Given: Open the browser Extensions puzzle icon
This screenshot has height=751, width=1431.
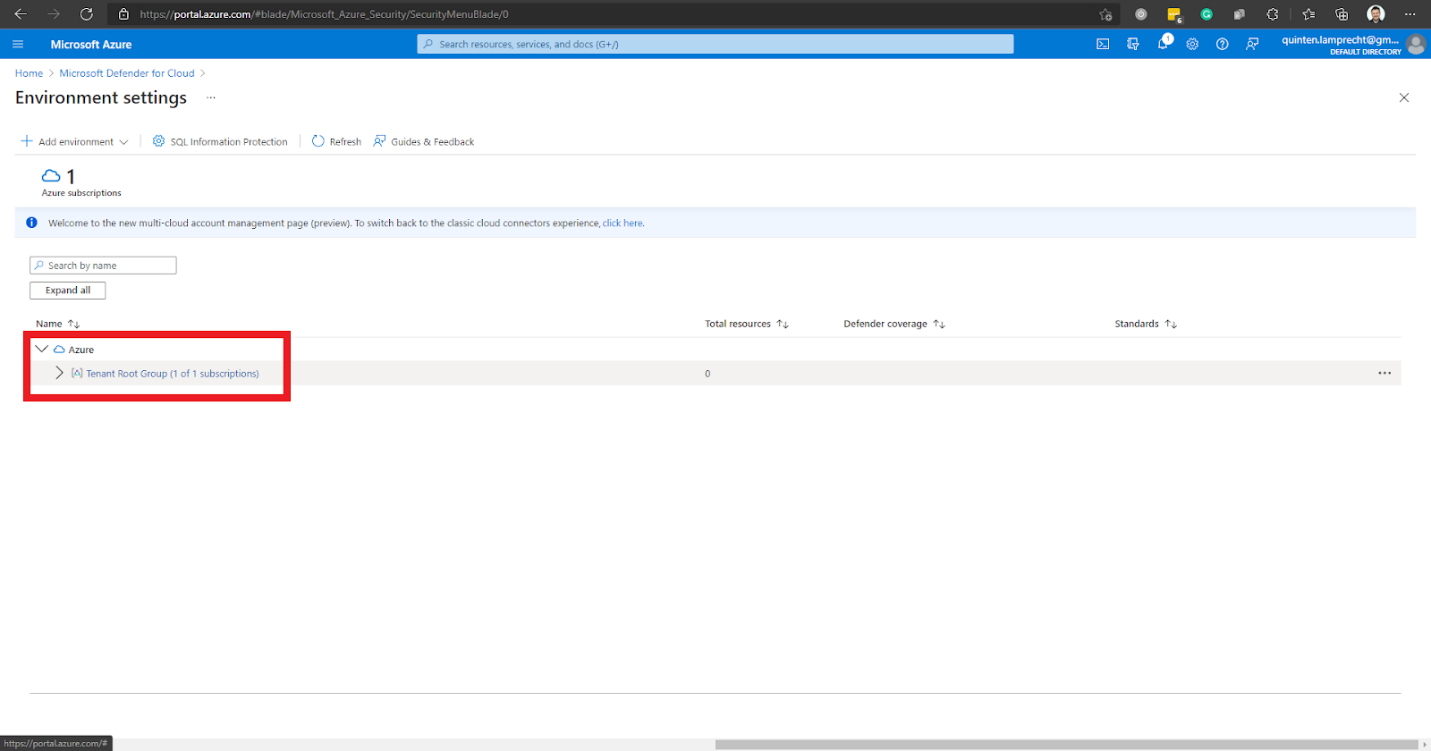Looking at the screenshot, I should (1272, 15).
